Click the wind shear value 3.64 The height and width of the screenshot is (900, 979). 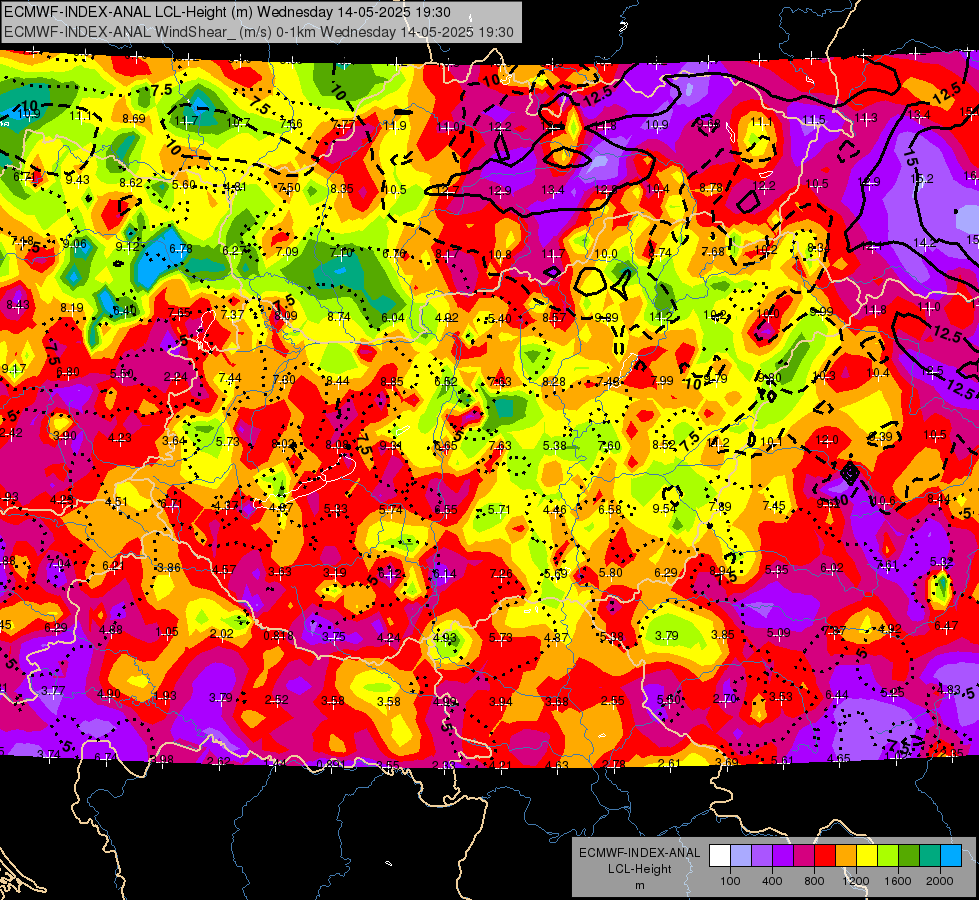tap(174, 440)
